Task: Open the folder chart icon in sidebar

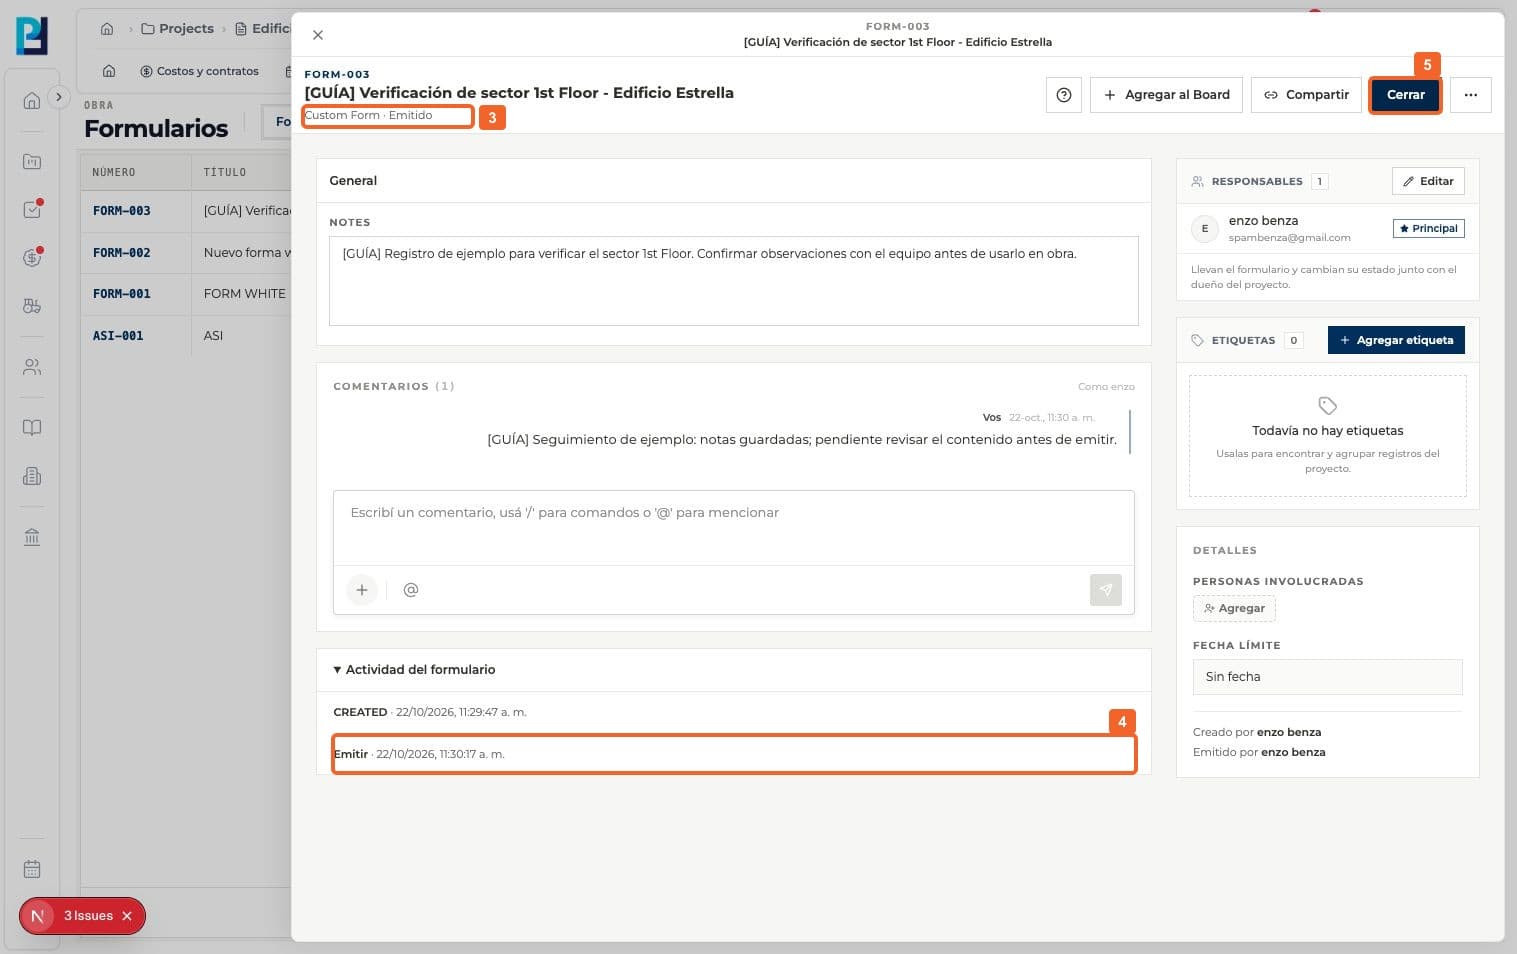Action: pyautogui.click(x=32, y=161)
